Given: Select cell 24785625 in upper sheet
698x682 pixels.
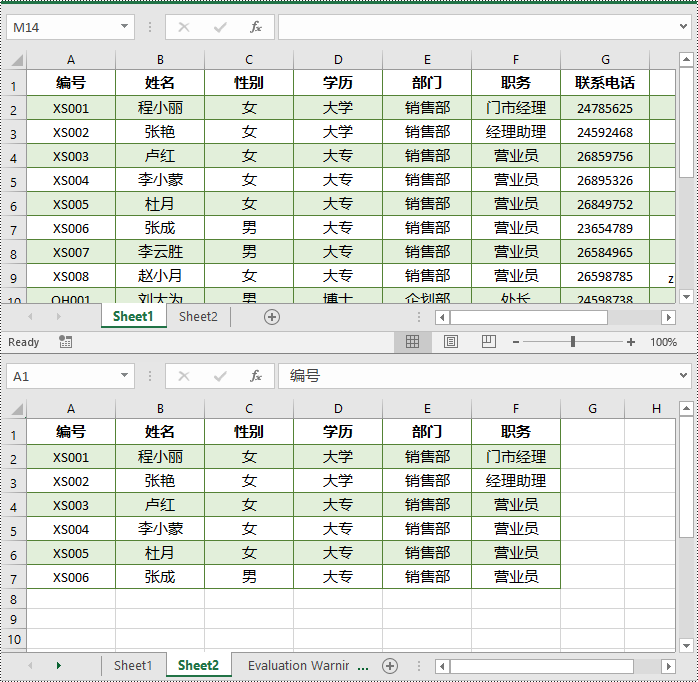Looking at the screenshot, I should click(x=605, y=108).
